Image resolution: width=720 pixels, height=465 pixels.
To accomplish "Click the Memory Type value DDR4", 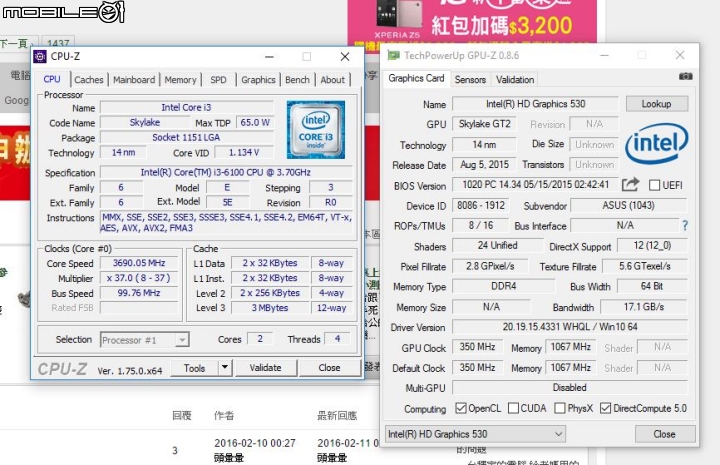I will 504,286.
